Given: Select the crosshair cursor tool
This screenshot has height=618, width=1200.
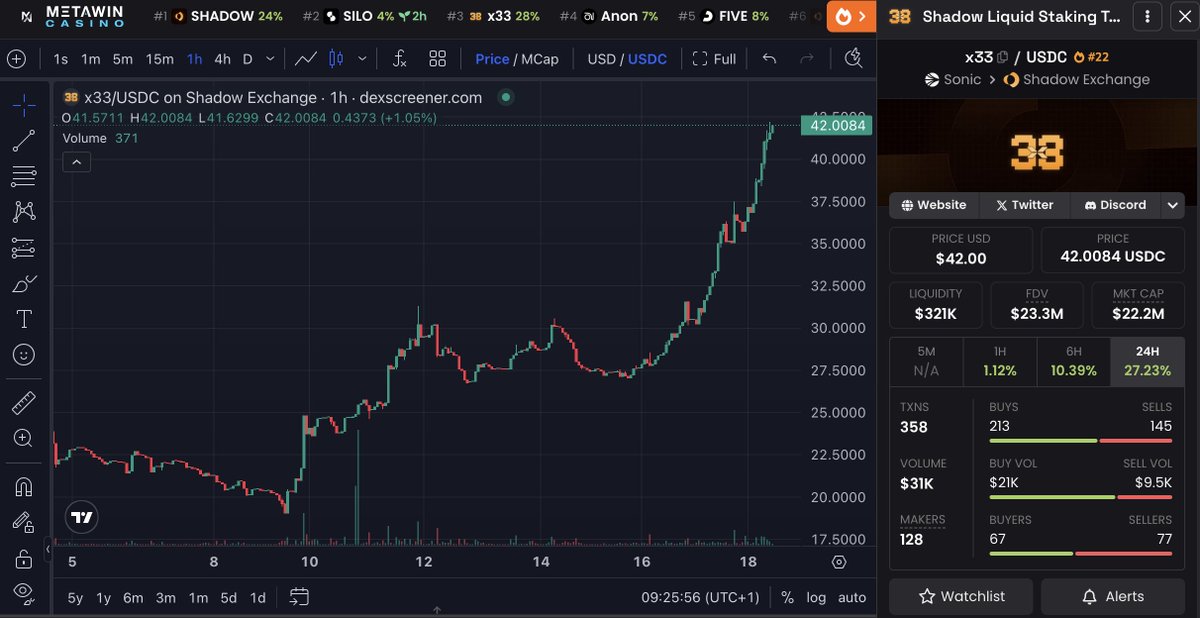Looking at the screenshot, I should point(24,105).
